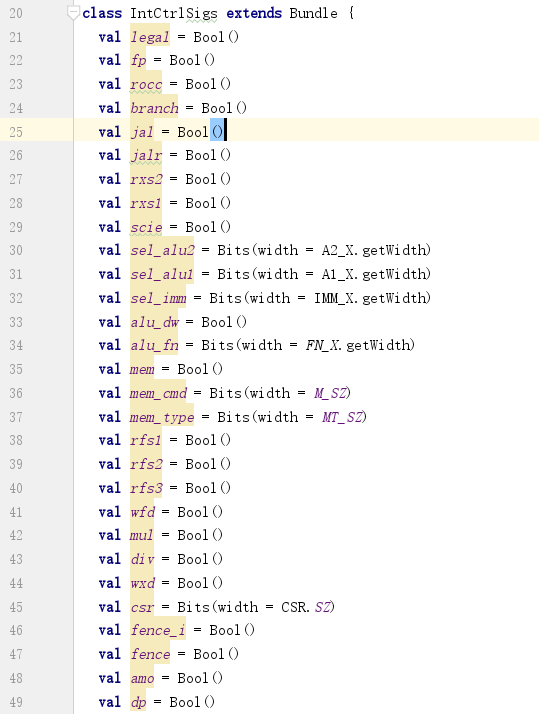
Task: Click the amo variable name
Action: click(142, 678)
